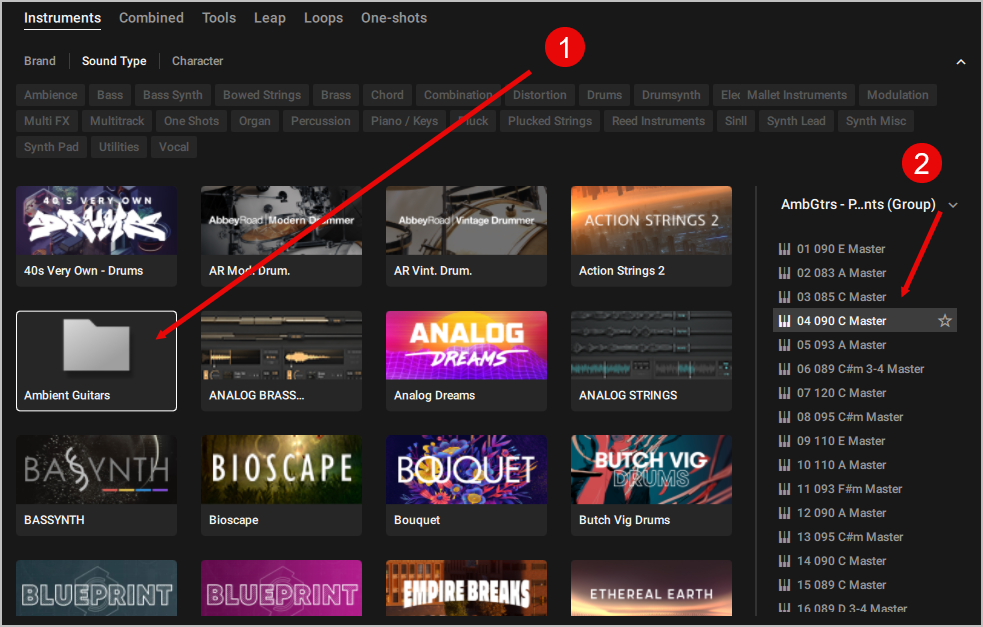Select the Character filter category
983x627 pixels.
click(x=197, y=61)
